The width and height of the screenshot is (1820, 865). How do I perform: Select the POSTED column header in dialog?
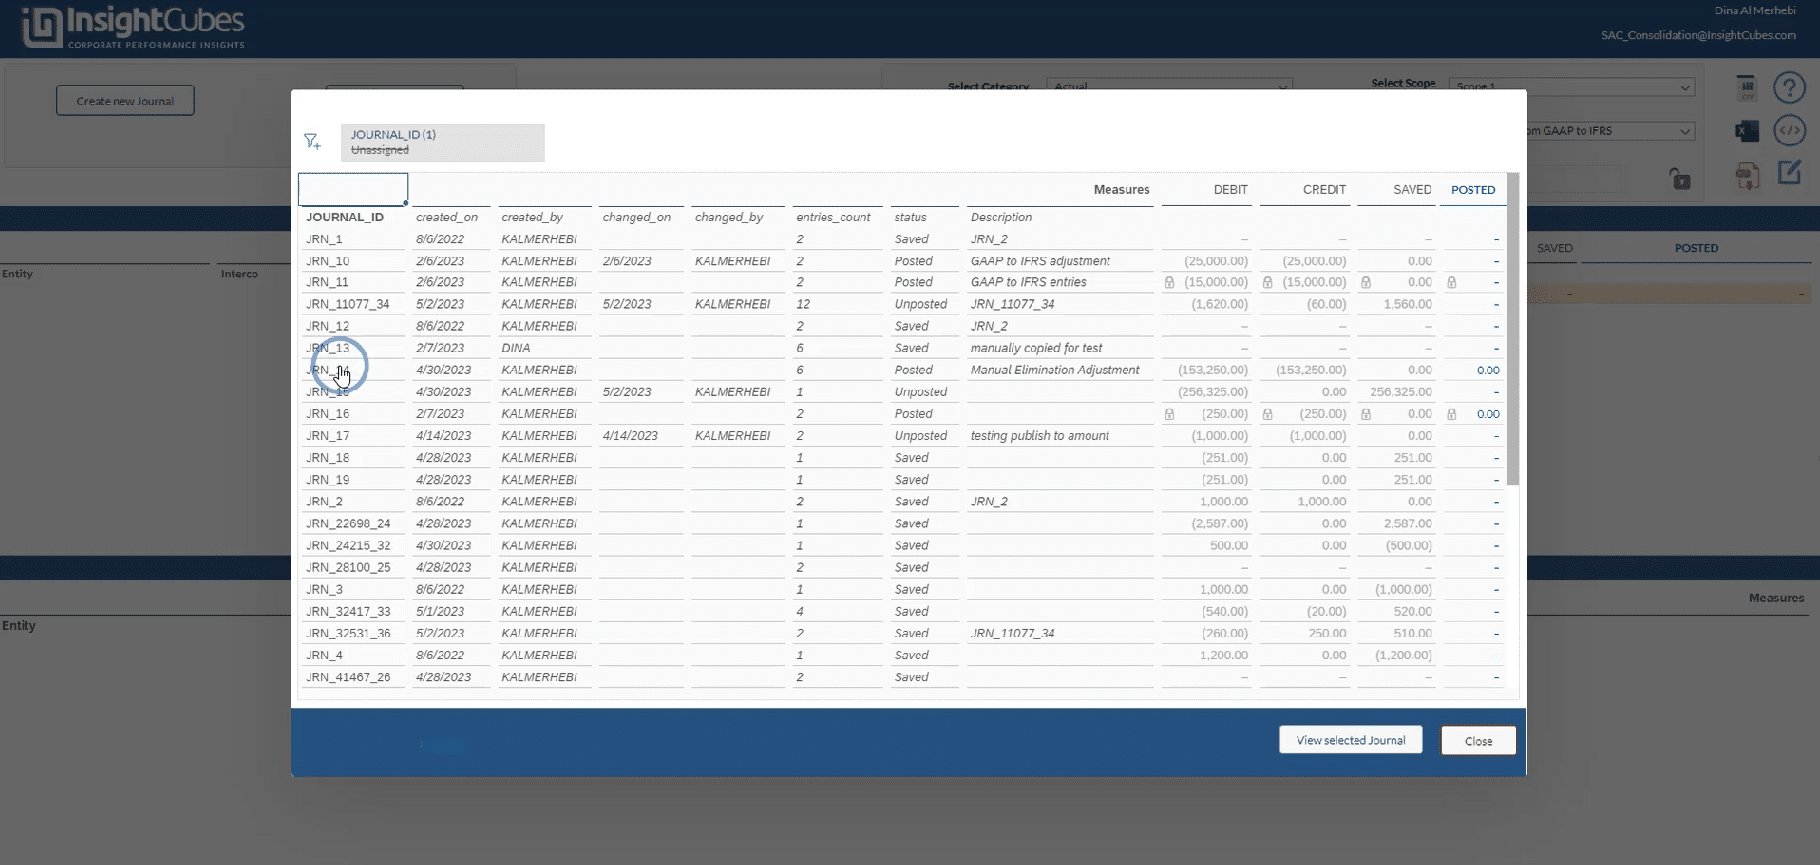point(1472,190)
